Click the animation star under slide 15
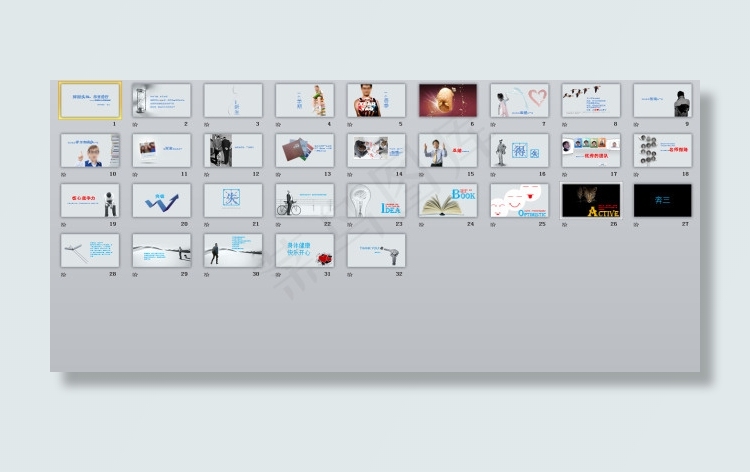Screen dimensions: 750x472 (422, 174)
